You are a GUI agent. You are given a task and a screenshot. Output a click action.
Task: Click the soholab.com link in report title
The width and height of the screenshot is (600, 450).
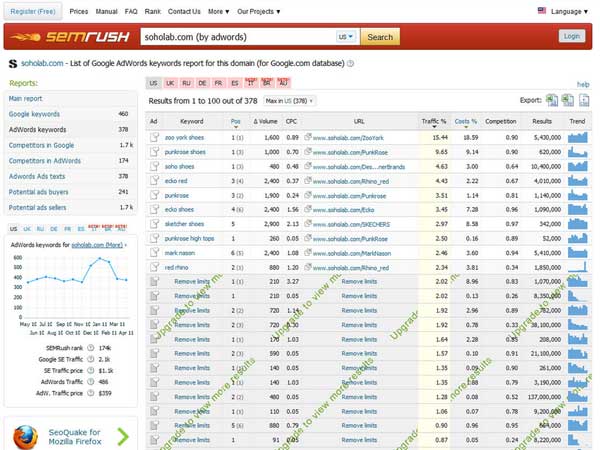coord(42,63)
